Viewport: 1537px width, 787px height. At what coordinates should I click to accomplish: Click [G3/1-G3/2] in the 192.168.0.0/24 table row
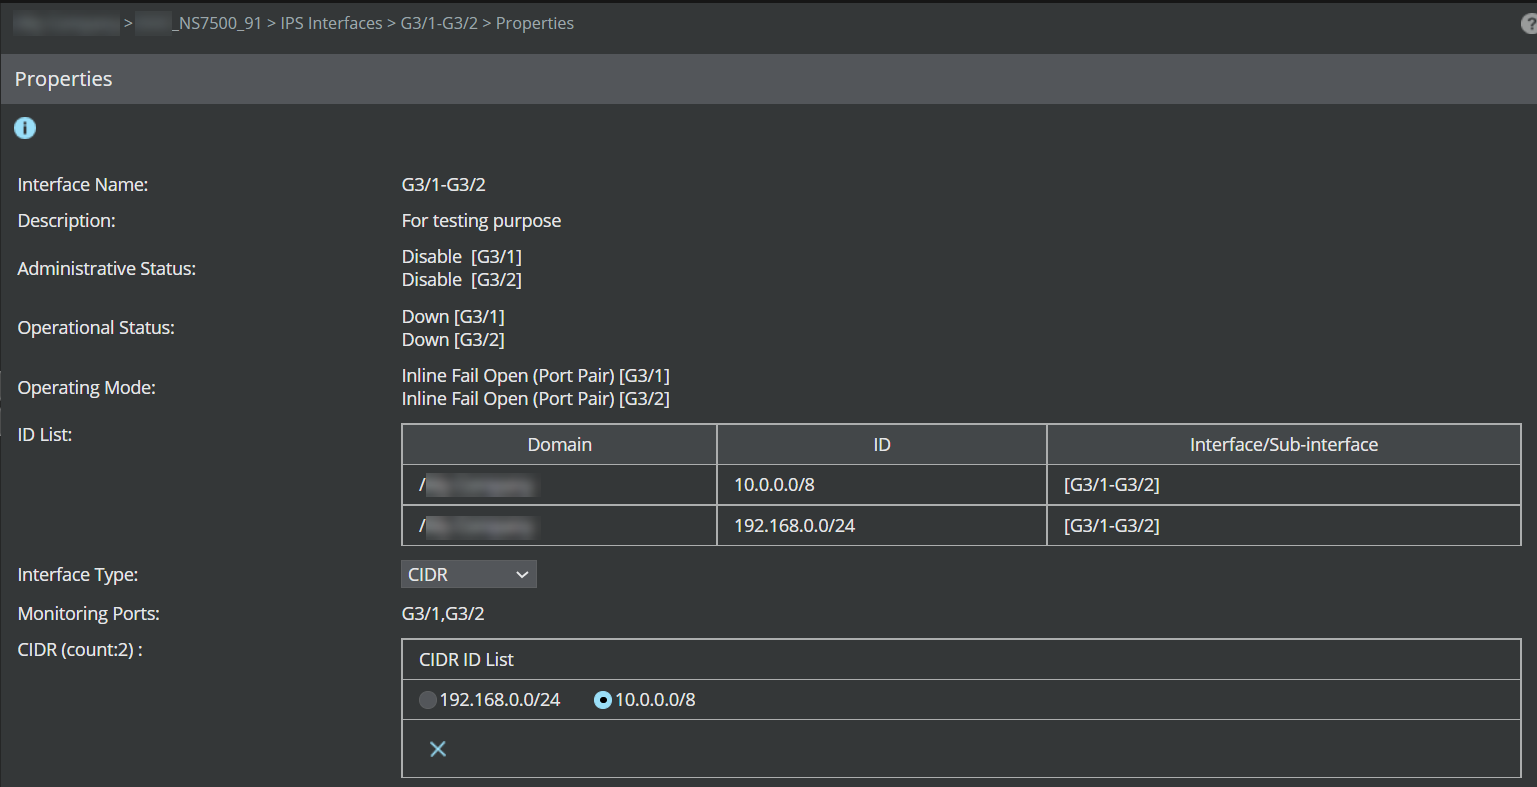pyautogui.click(x=1112, y=526)
